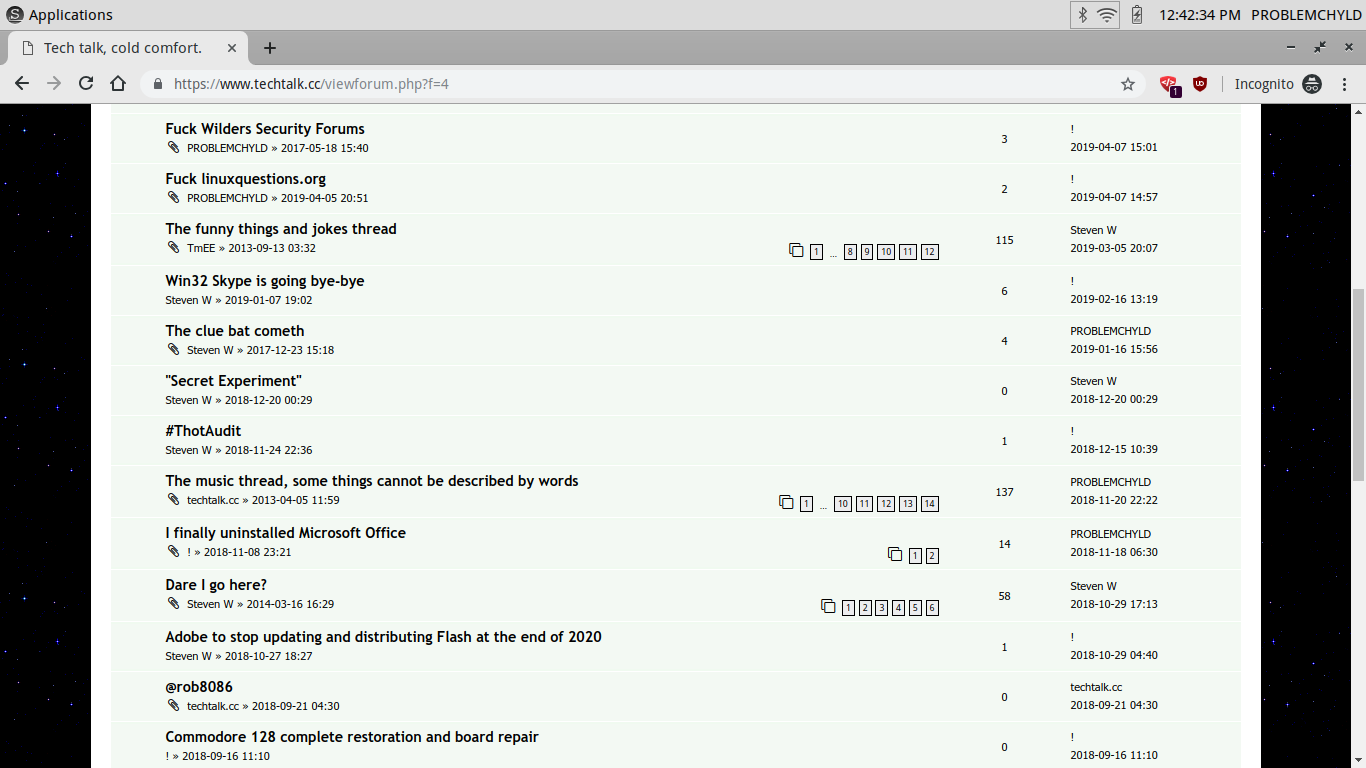Go to page 3 of Dare I go here
1366x768 pixels.
(x=882, y=608)
